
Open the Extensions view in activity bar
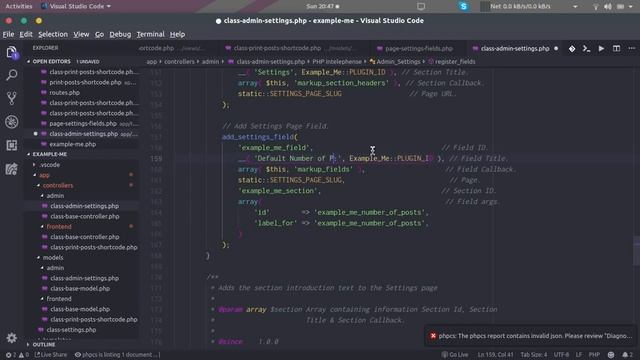(11, 145)
